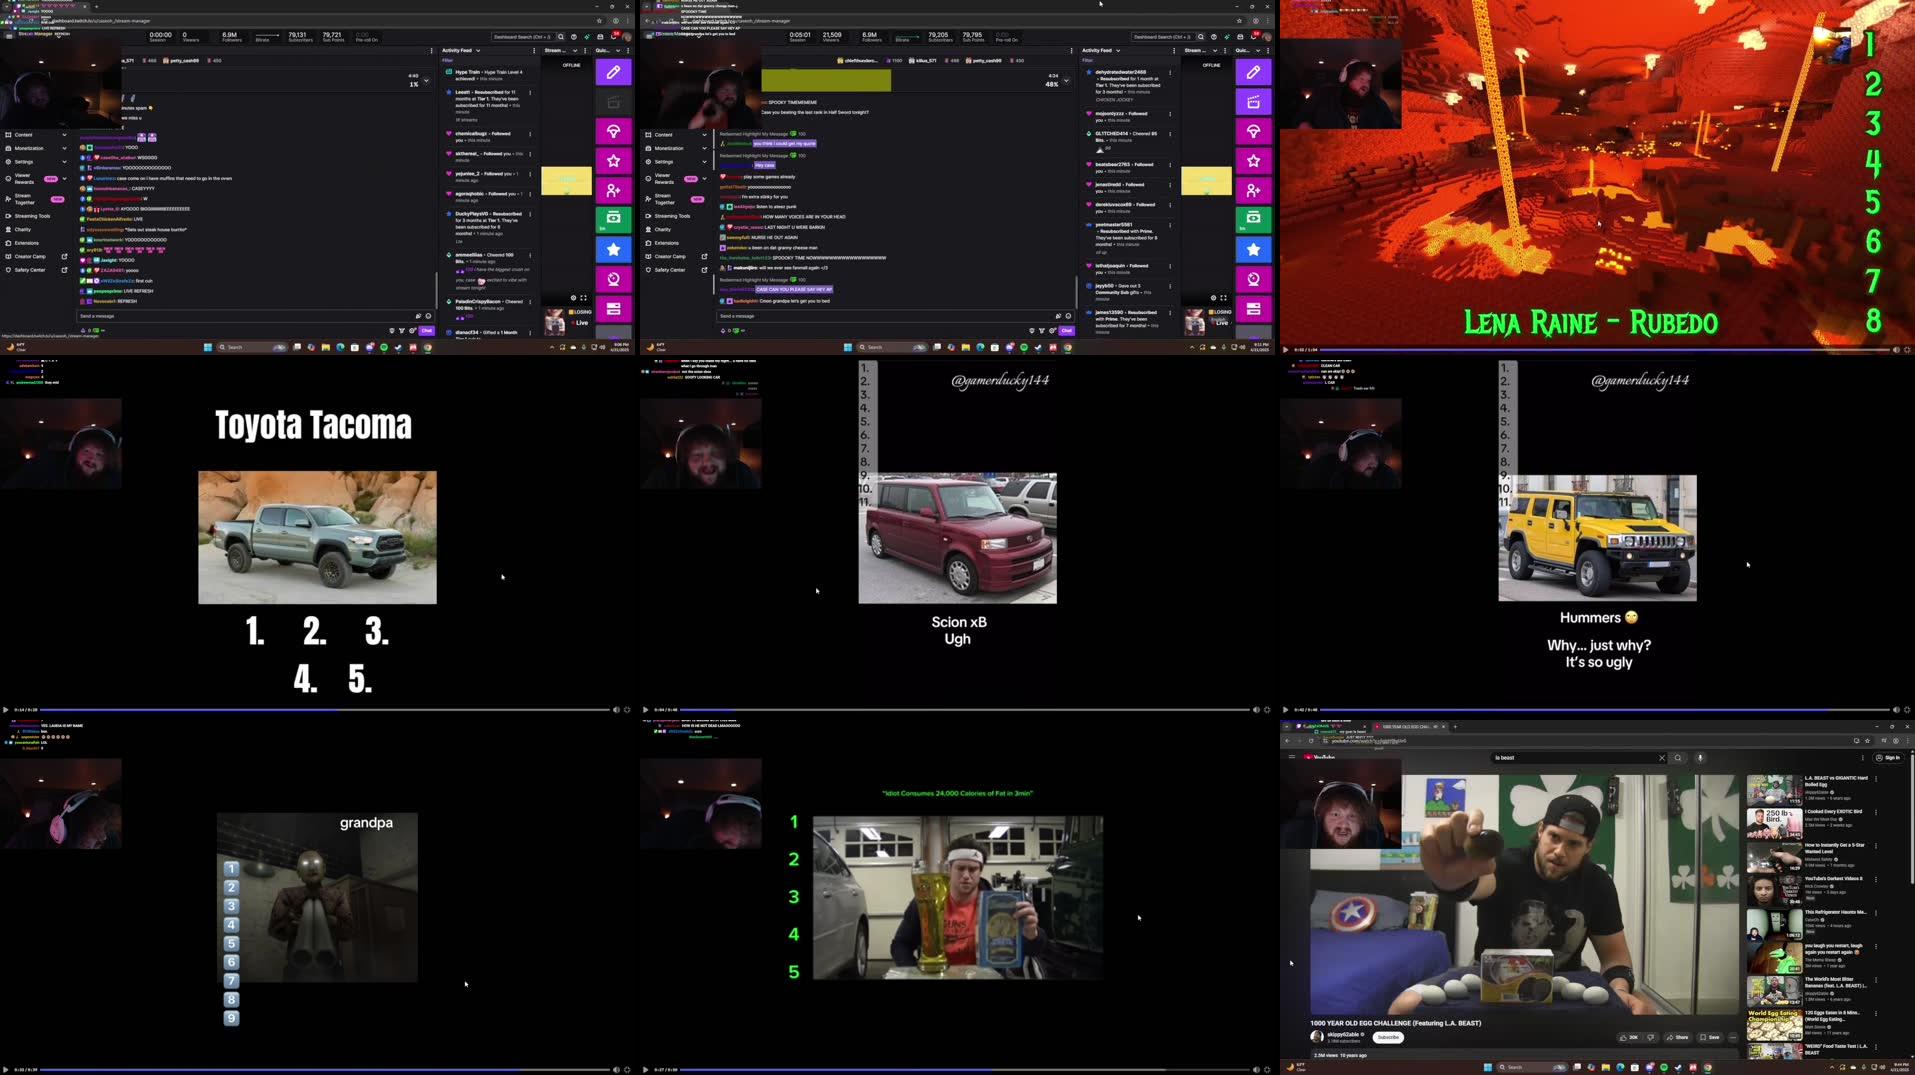The height and width of the screenshot is (1075, 1915).
Task: Click Edit Stream Info pencil in 0:00:00 session dashboard
Action: tap(613, 72)
